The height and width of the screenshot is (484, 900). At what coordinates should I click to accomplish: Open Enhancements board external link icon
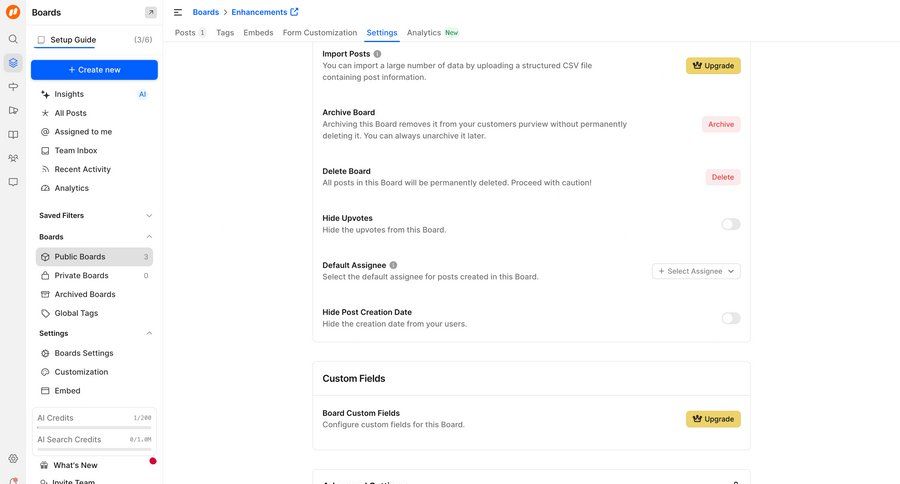(x=294, y=12)
